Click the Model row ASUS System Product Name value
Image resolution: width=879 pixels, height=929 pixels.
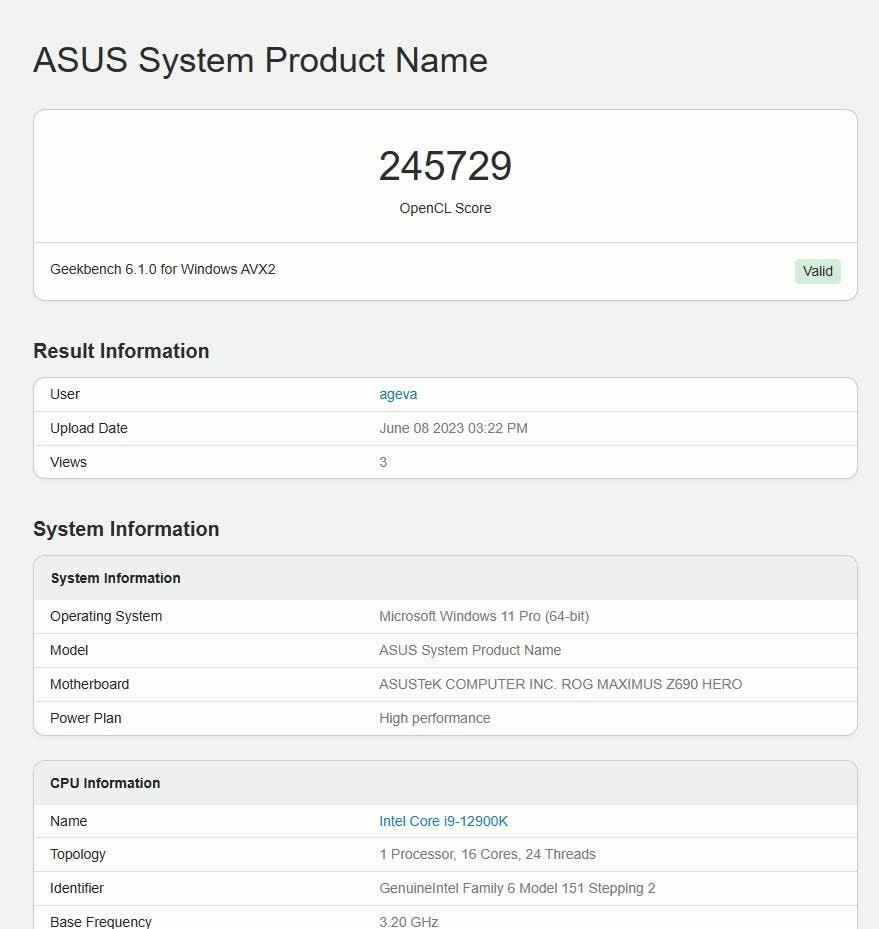click(x=470, y=651)
